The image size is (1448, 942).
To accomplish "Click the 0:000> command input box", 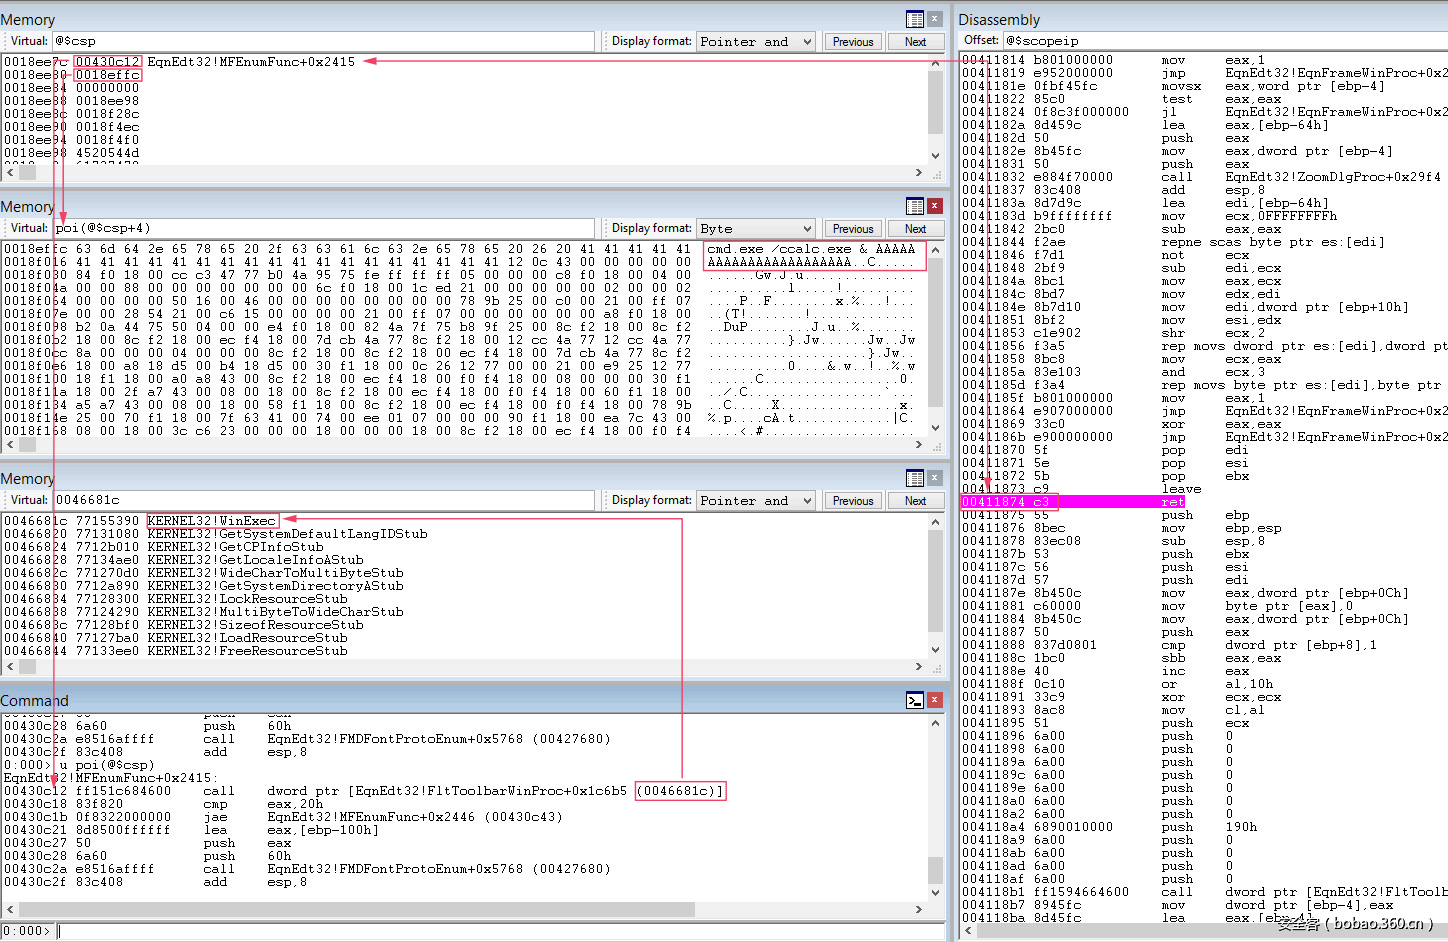I will [500, 931].
